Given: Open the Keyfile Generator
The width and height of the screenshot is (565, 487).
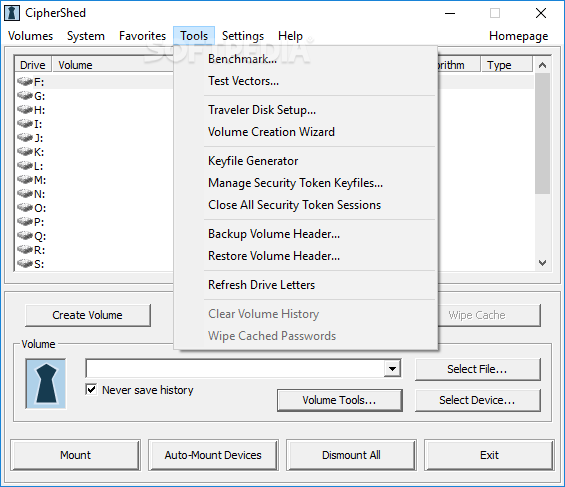Looking at the screenshot, I should click(x=306, y=161).
